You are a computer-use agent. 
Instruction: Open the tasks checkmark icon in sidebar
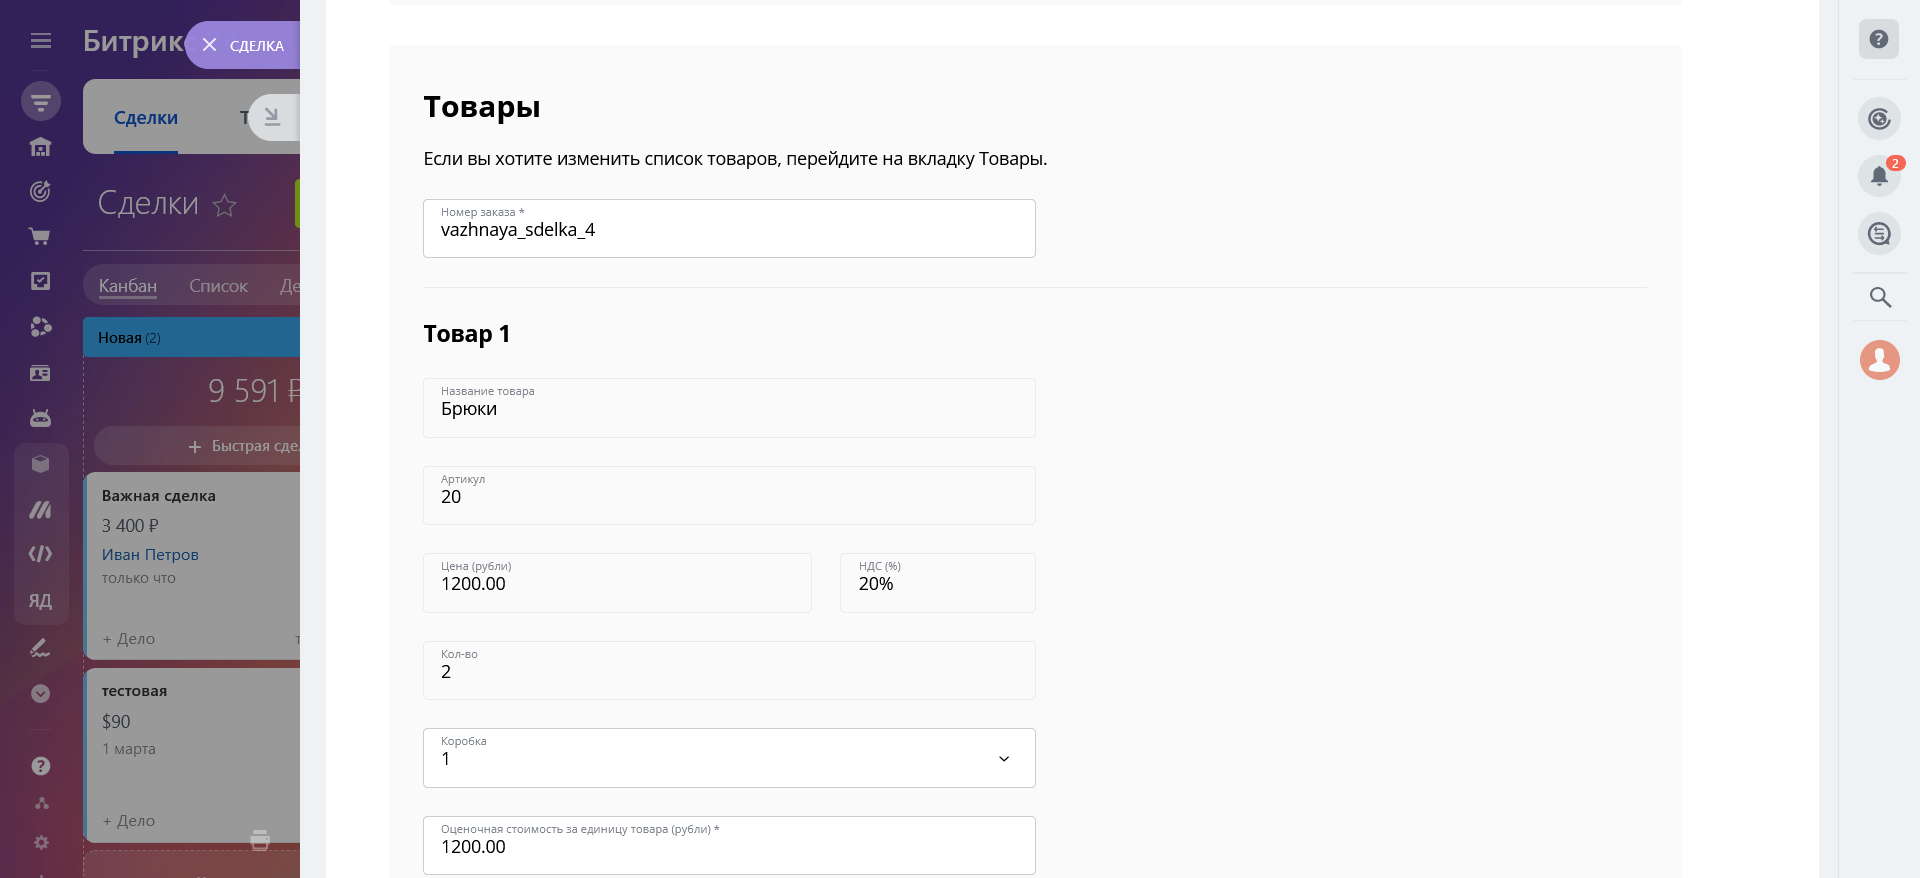[x=40, y=281]
